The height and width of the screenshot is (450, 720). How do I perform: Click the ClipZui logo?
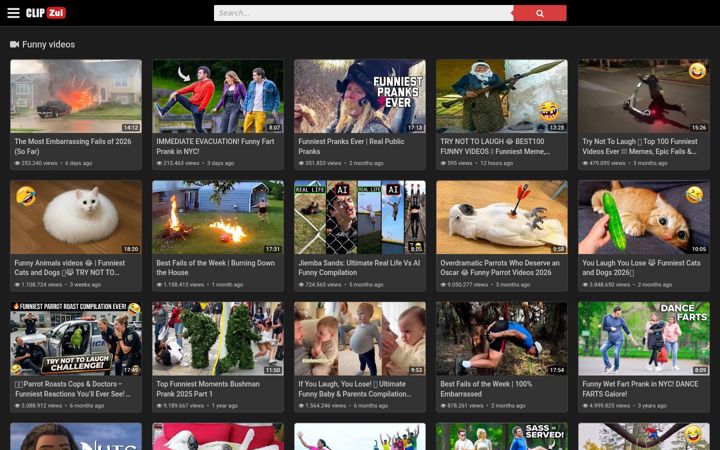point(46,13)
